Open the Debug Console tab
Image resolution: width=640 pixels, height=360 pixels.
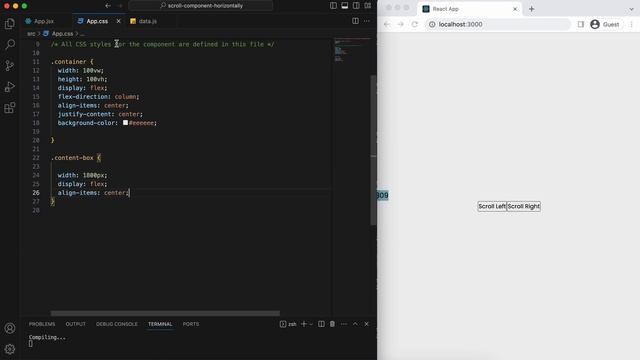(117, 324)
